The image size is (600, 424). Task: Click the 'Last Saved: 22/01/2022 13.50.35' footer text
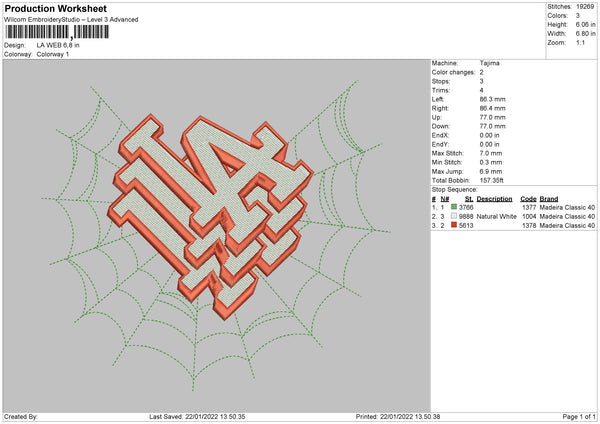[x=197, y=417]
